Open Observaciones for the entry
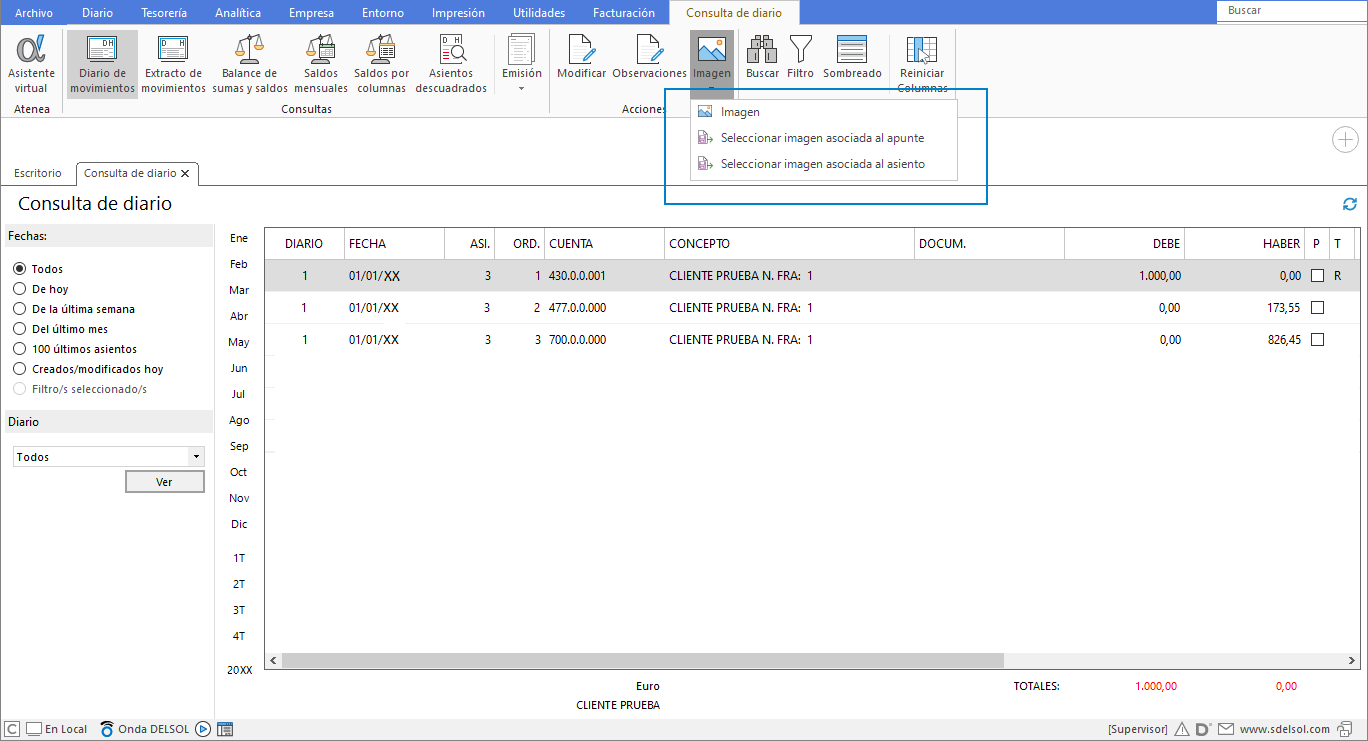Image resolution: width=1368 pixels, height=741 pixels. click(649, 57)
